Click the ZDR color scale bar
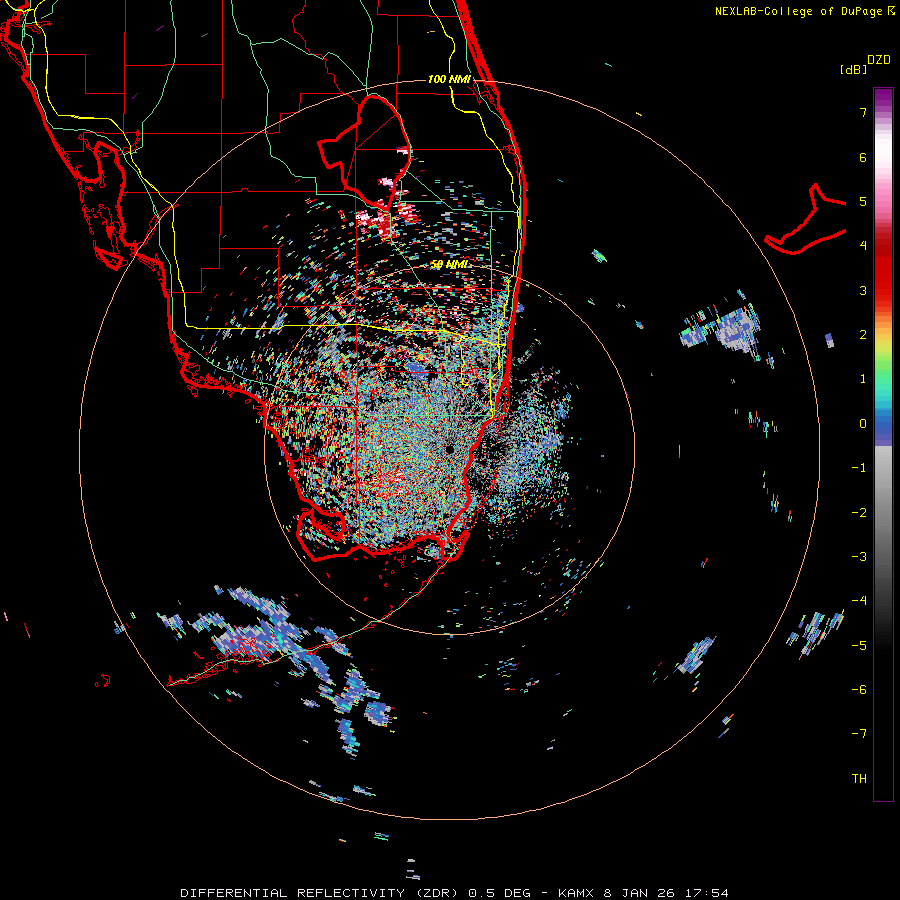This screenshot has height=900, width=900. point(883,444)
